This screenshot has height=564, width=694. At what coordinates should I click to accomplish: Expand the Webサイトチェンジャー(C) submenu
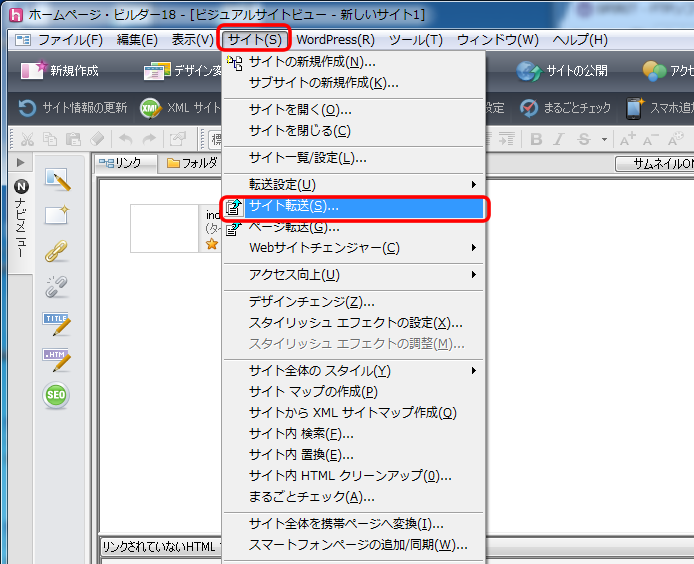(x=353, y=247)
